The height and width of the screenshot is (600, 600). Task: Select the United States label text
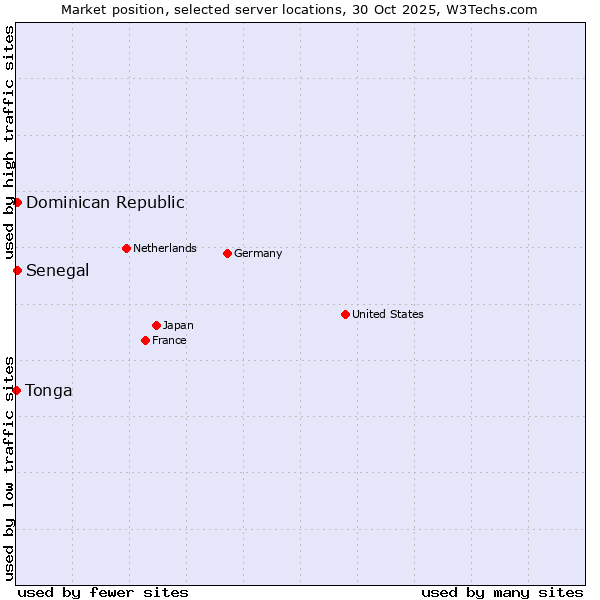387,314
